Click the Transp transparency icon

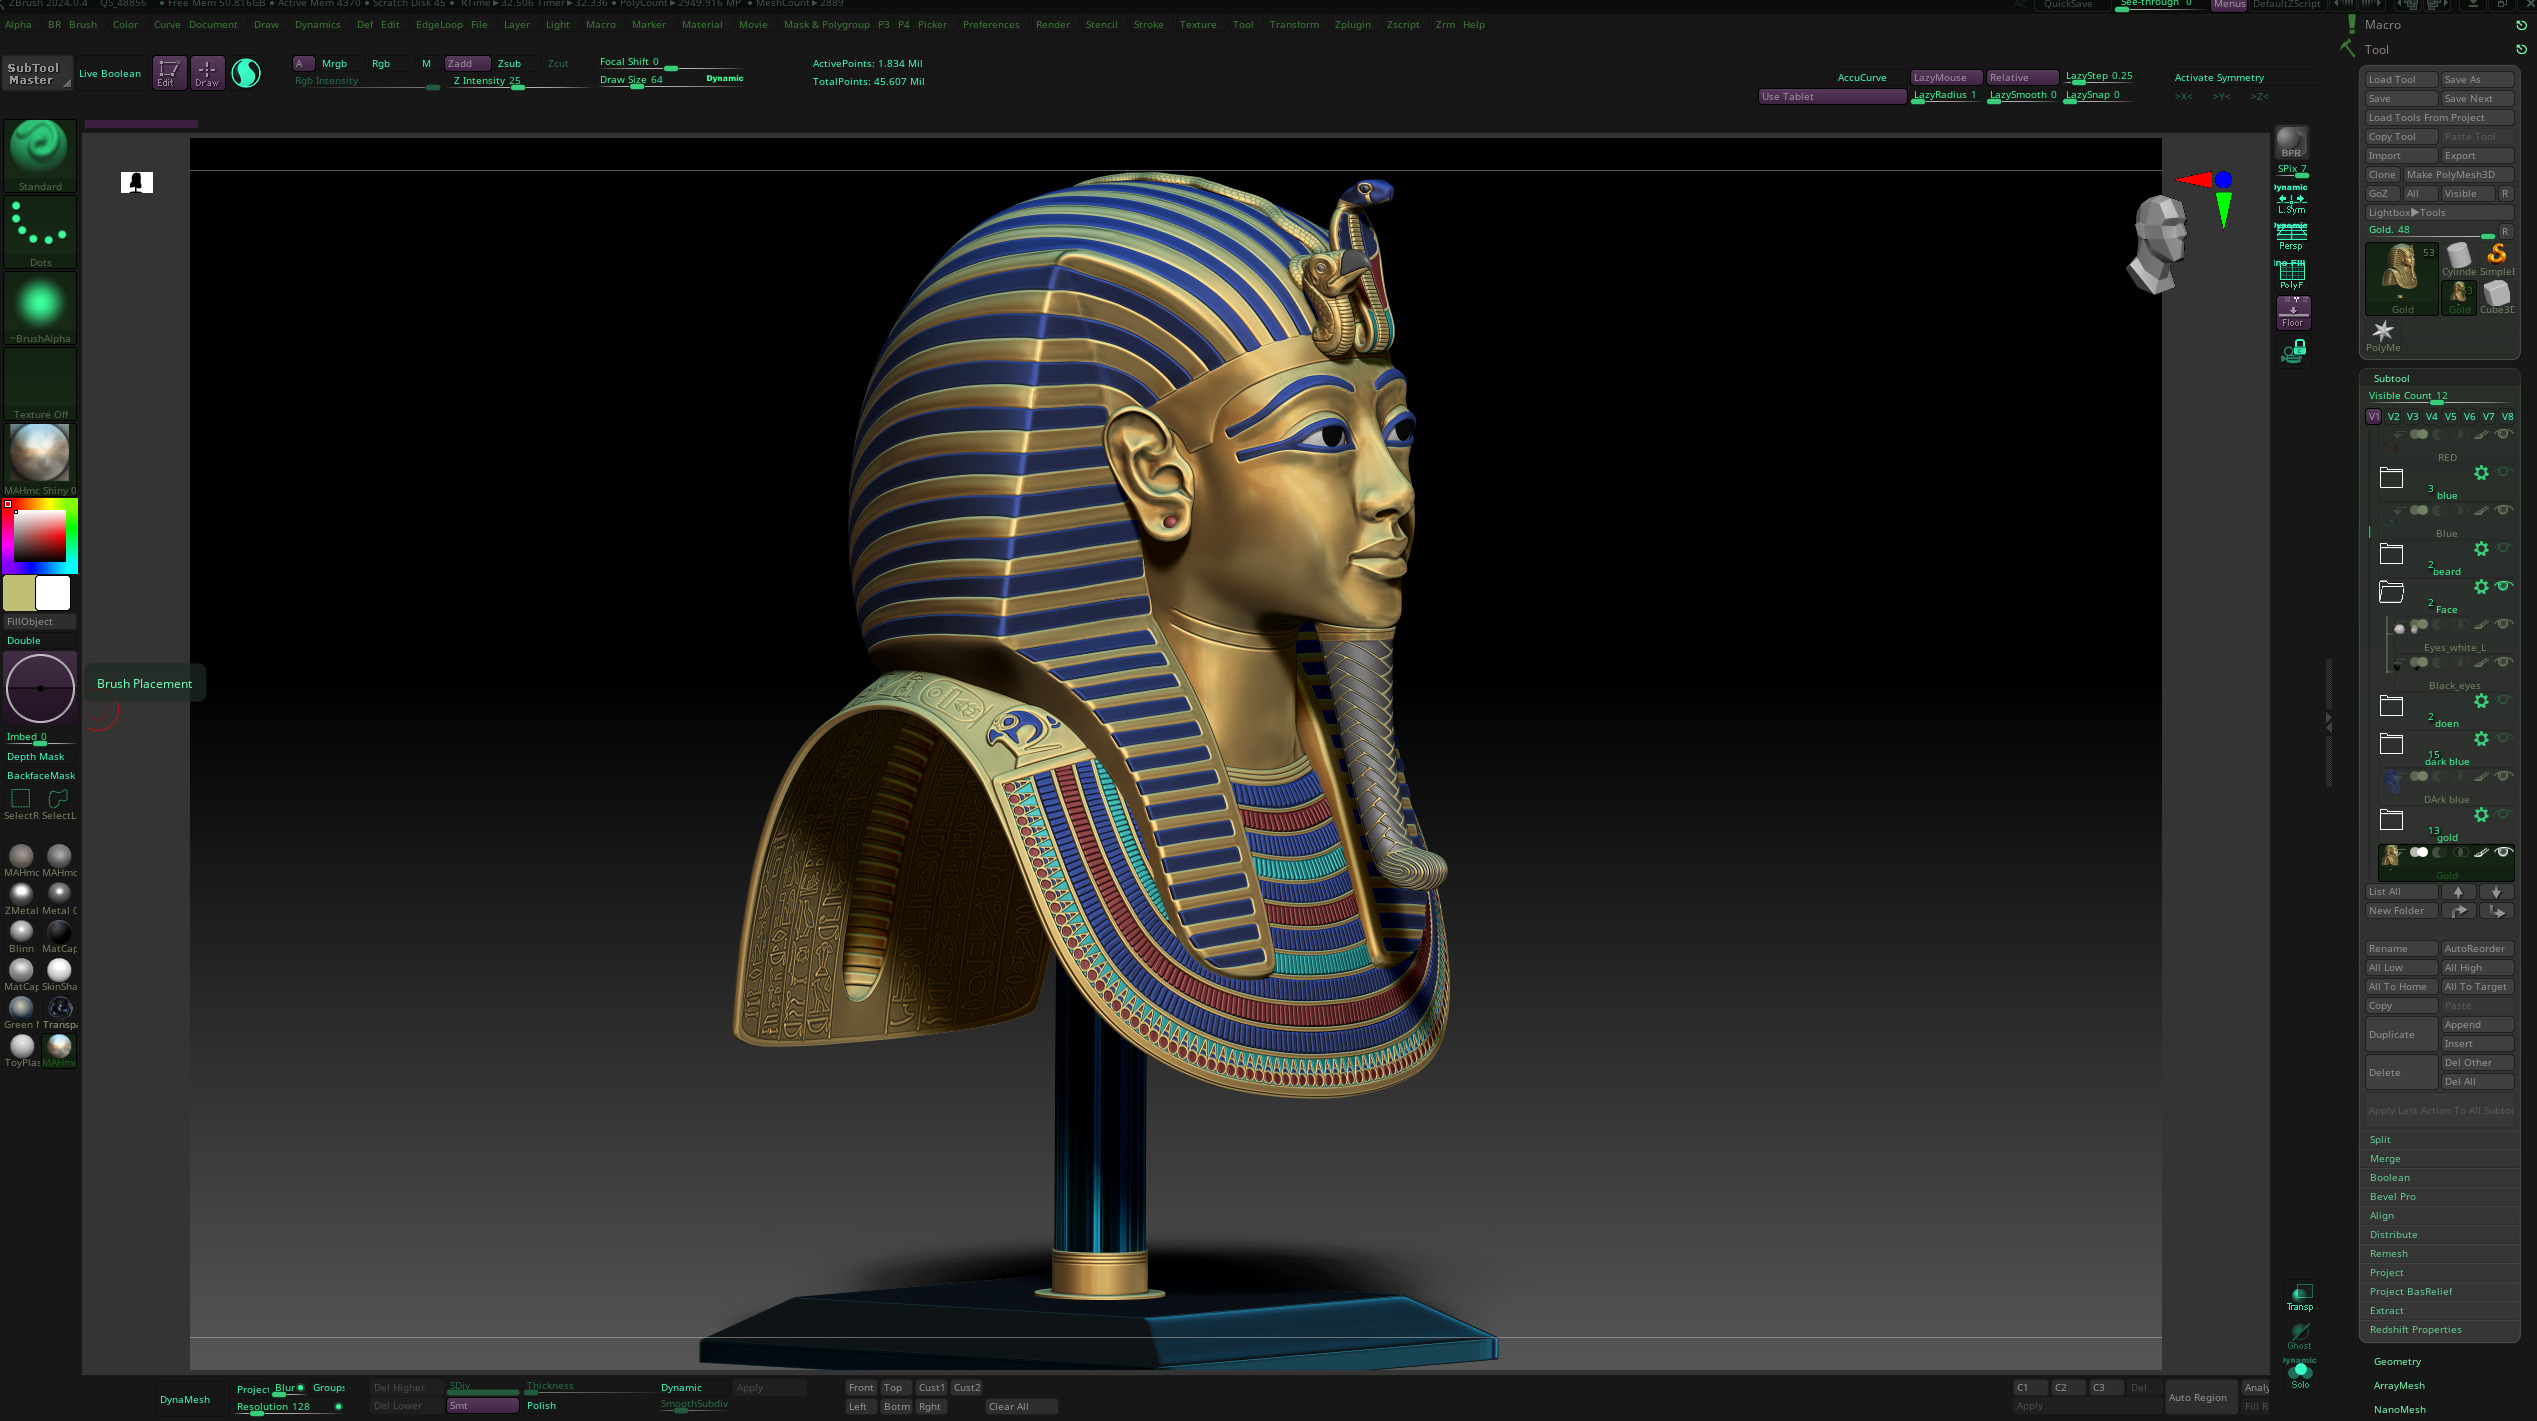2300,1297
